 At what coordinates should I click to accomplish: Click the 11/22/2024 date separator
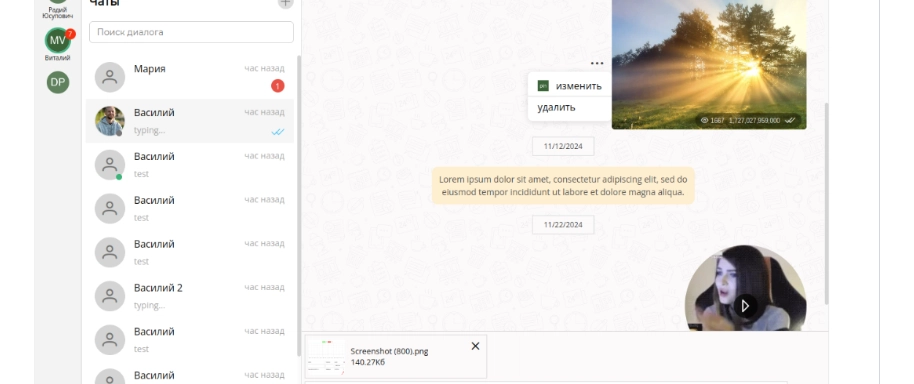[563, 224]
